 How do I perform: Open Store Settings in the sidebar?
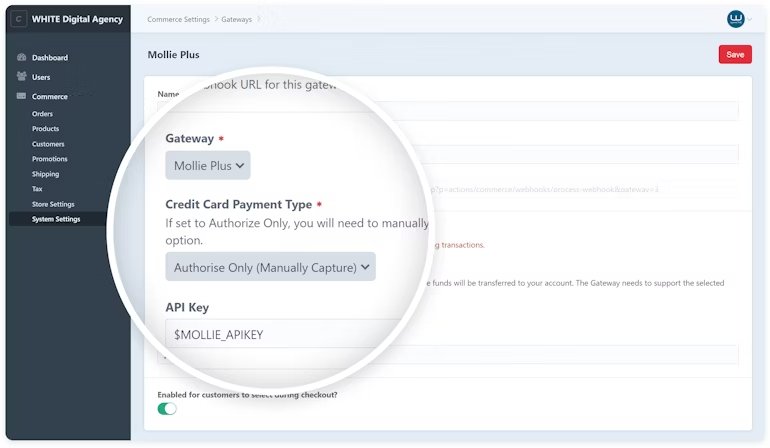(53, 204)
